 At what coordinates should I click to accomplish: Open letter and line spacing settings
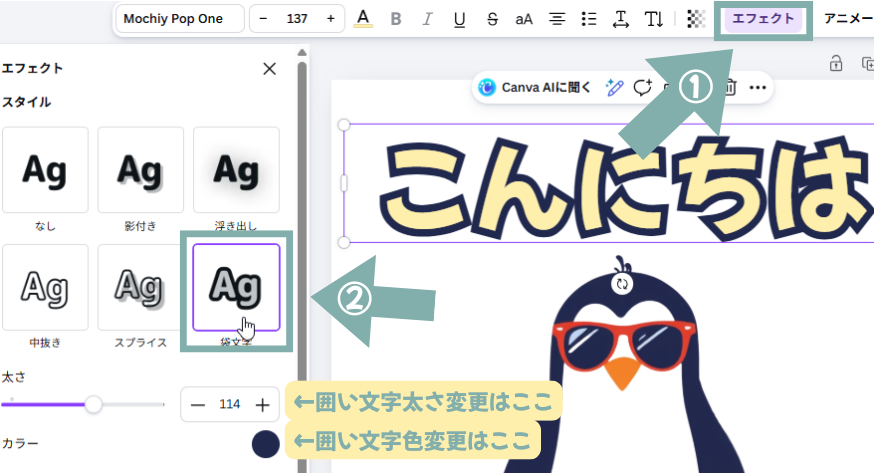(620, 19)
